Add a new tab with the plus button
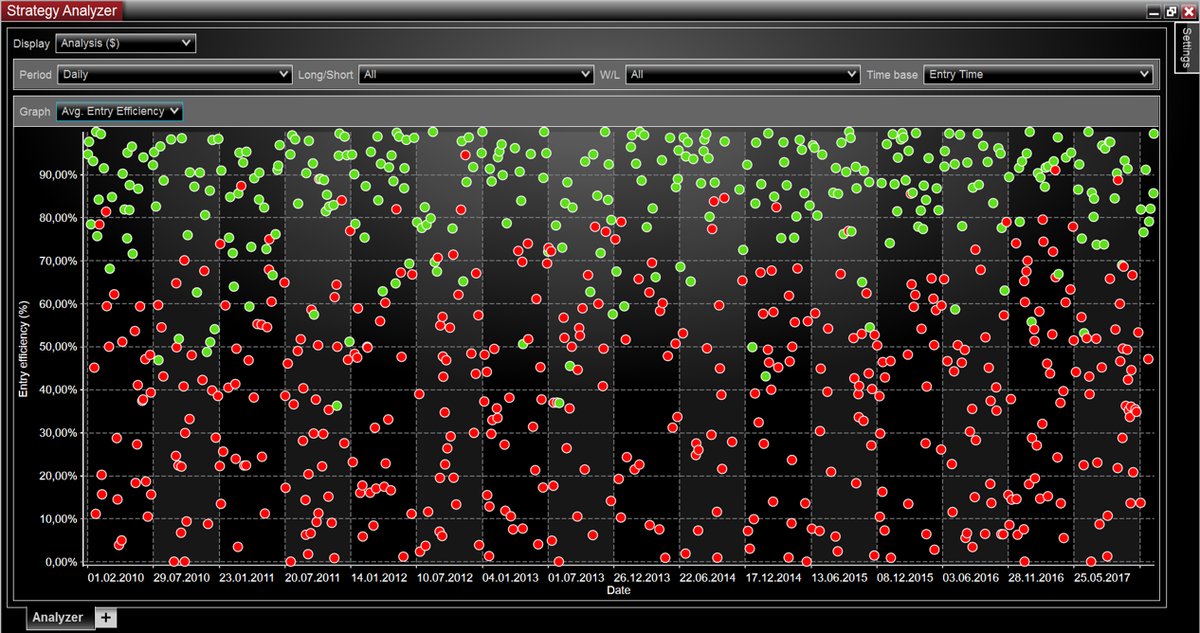Screen dimensions: 1200x633 [107, 618]
